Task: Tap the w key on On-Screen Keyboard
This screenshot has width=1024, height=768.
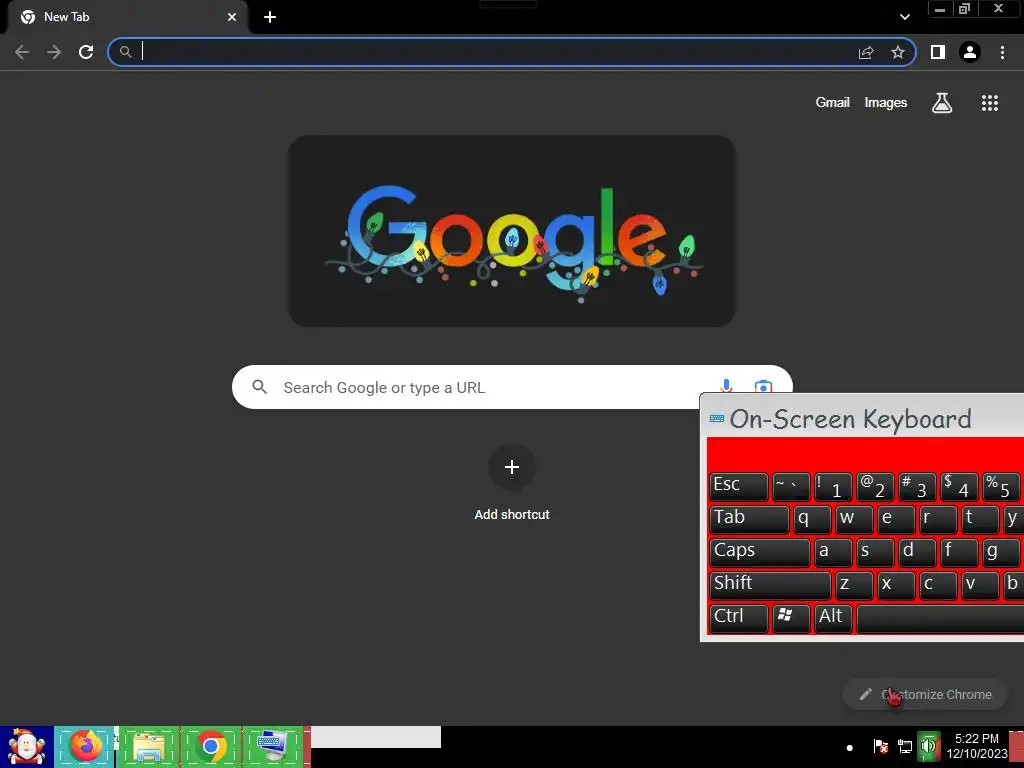Action: coord(854,519)
